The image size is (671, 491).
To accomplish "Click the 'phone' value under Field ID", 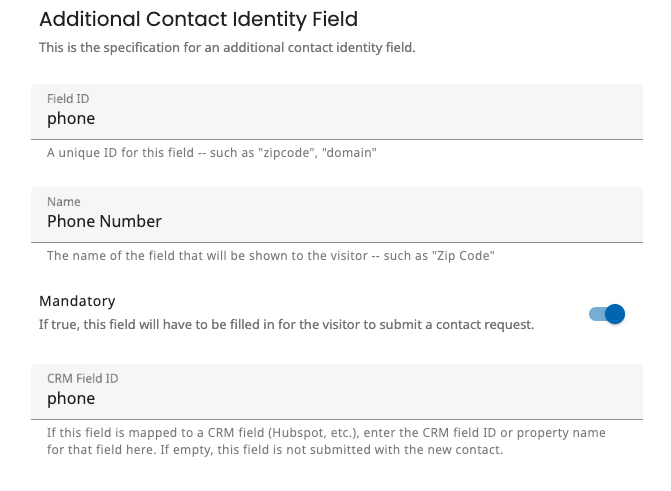I will pyautogui.click(x=71, y=118).
